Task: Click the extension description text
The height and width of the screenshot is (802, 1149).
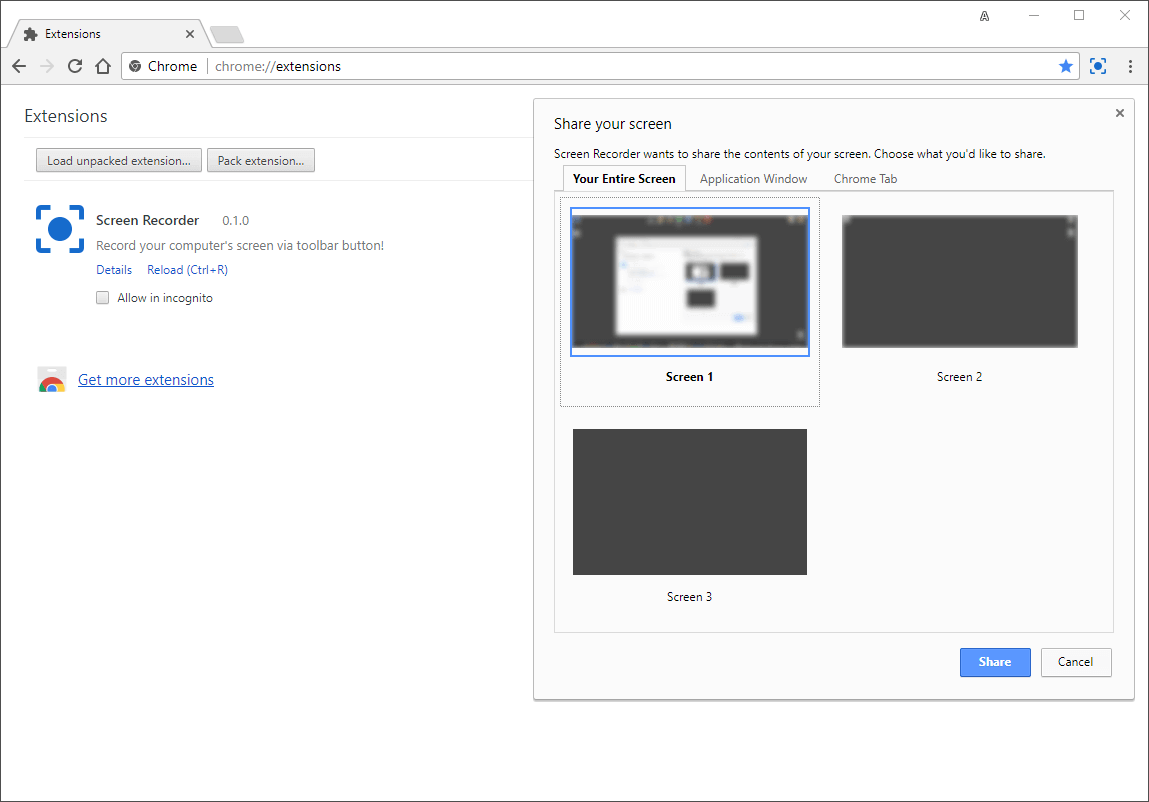Action: point(240,246)
